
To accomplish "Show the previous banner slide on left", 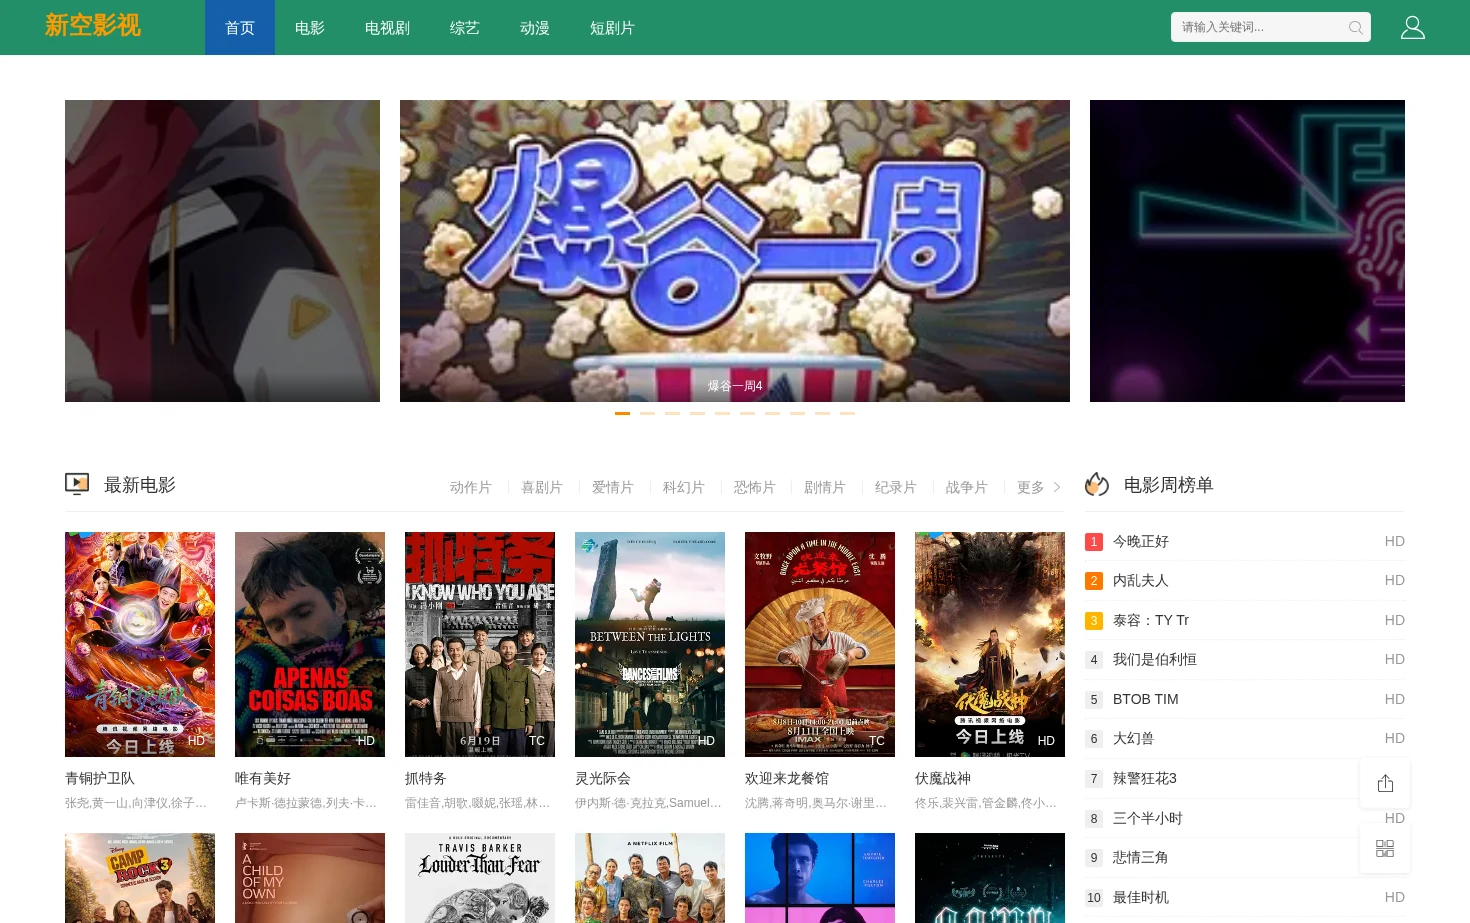I will (222, 251).
